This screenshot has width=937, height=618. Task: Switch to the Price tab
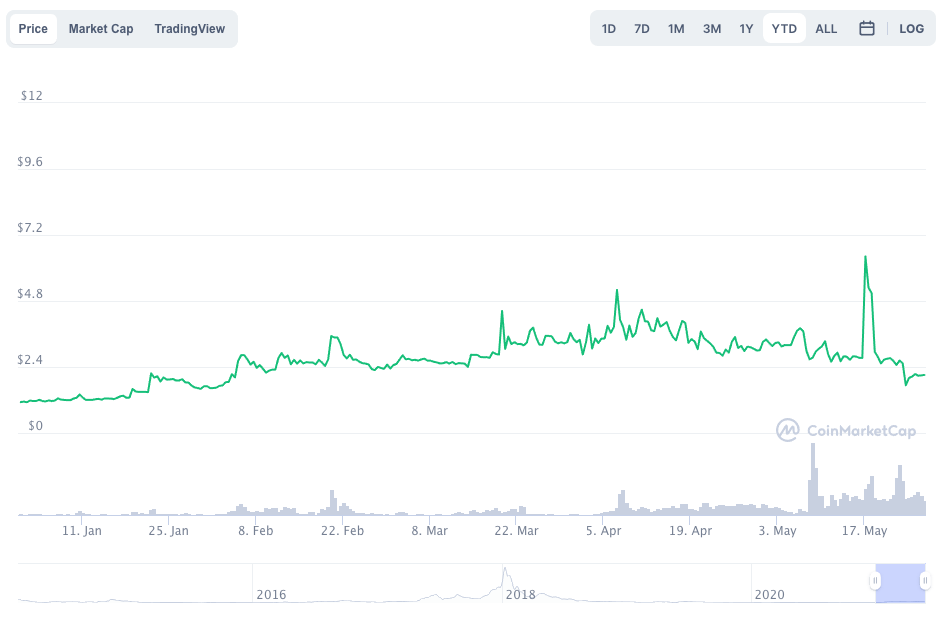33,29
